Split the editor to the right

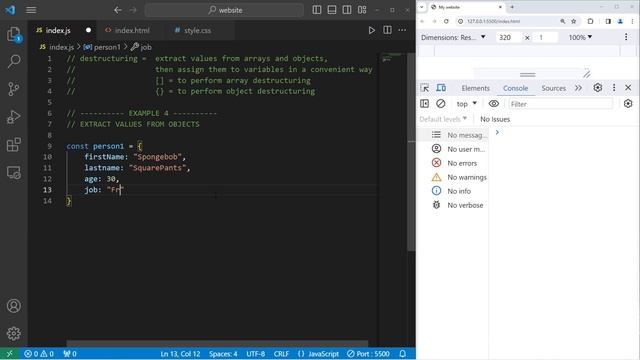387,30
